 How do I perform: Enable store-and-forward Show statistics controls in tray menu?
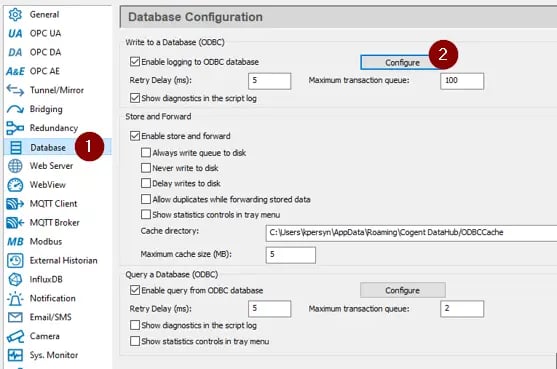tap(146, 215)
